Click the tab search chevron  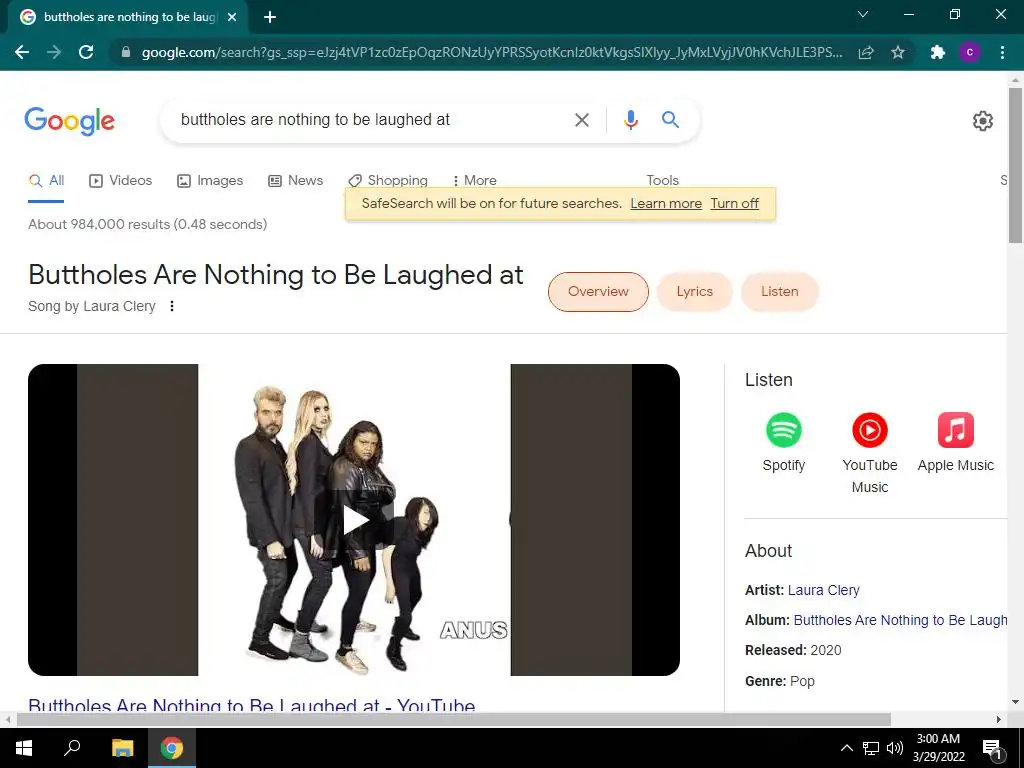863,14
